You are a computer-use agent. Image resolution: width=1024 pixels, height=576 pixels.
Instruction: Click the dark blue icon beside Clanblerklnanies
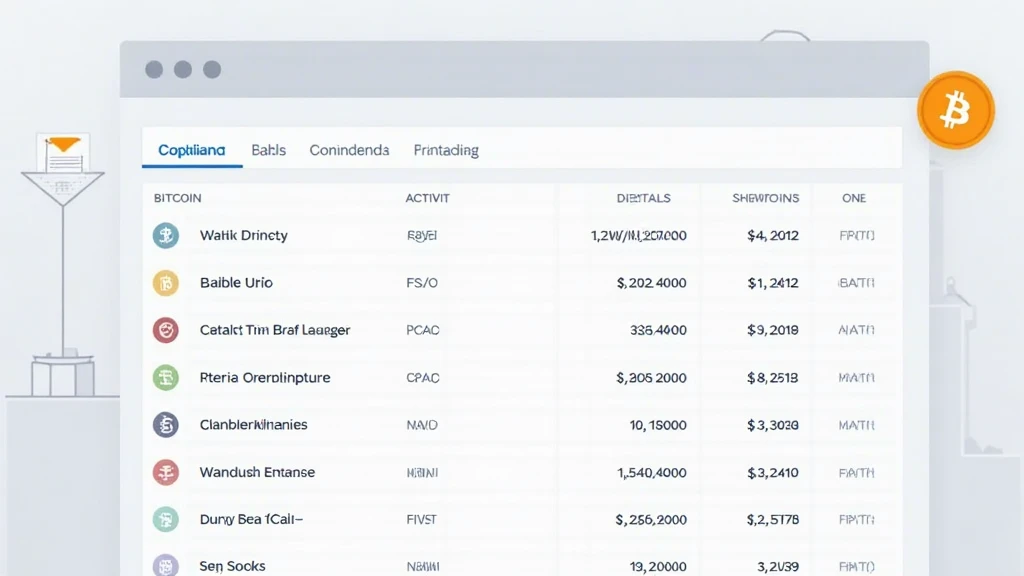[x=166, y=424]
